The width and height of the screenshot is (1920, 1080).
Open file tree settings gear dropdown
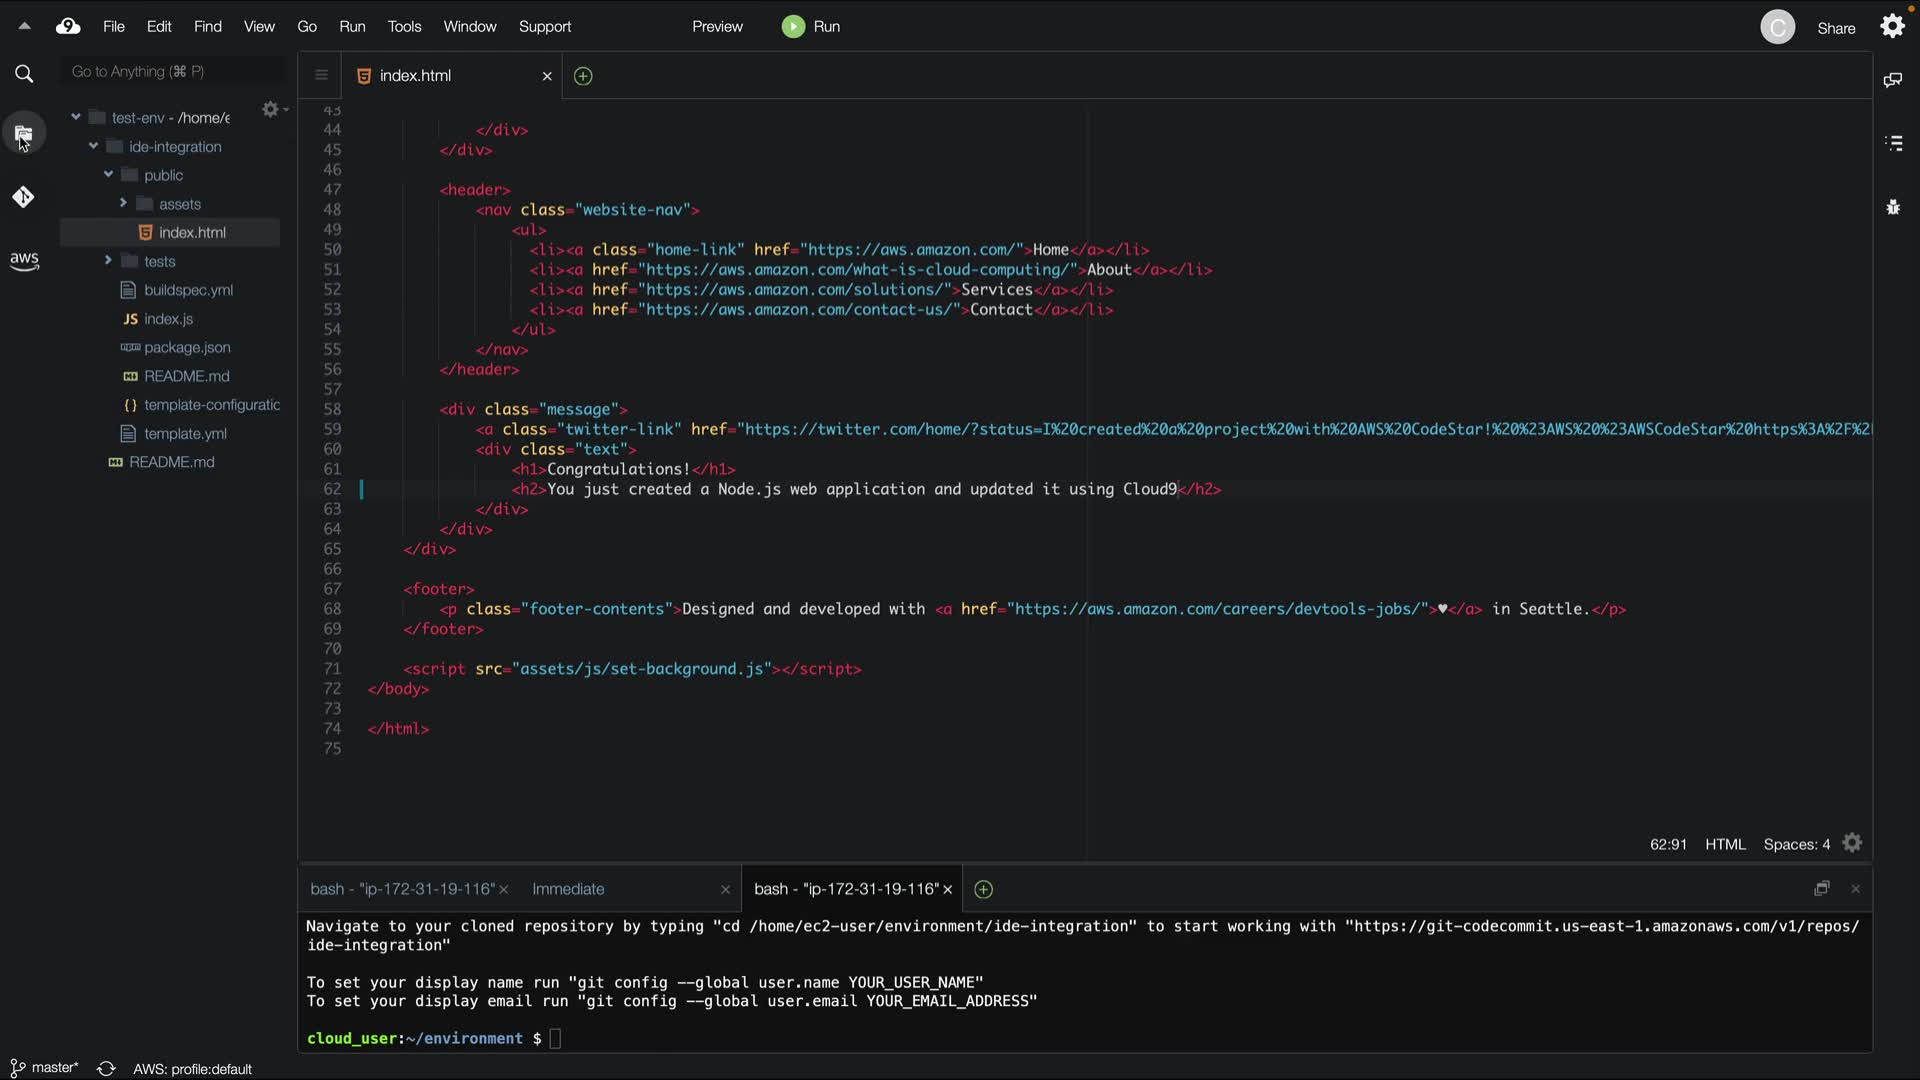(x=273, y=109)
